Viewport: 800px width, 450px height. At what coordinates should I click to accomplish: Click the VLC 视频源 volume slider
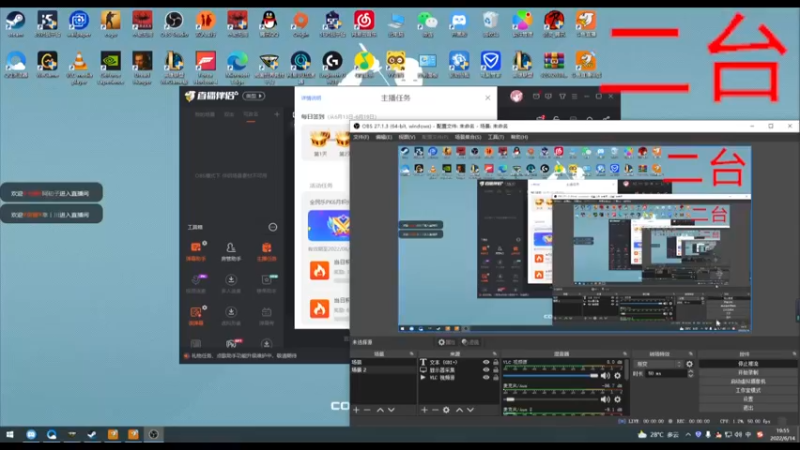[x=551, y=376]
